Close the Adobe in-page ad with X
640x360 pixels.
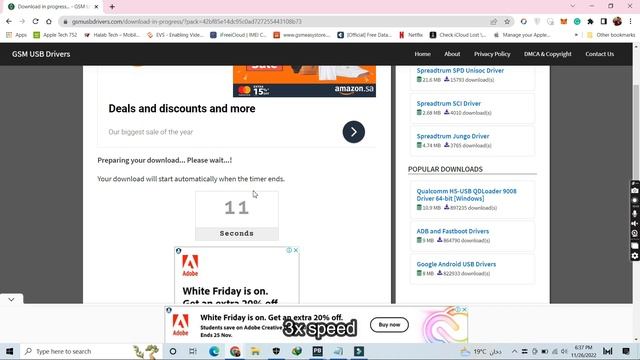(296, 250)
